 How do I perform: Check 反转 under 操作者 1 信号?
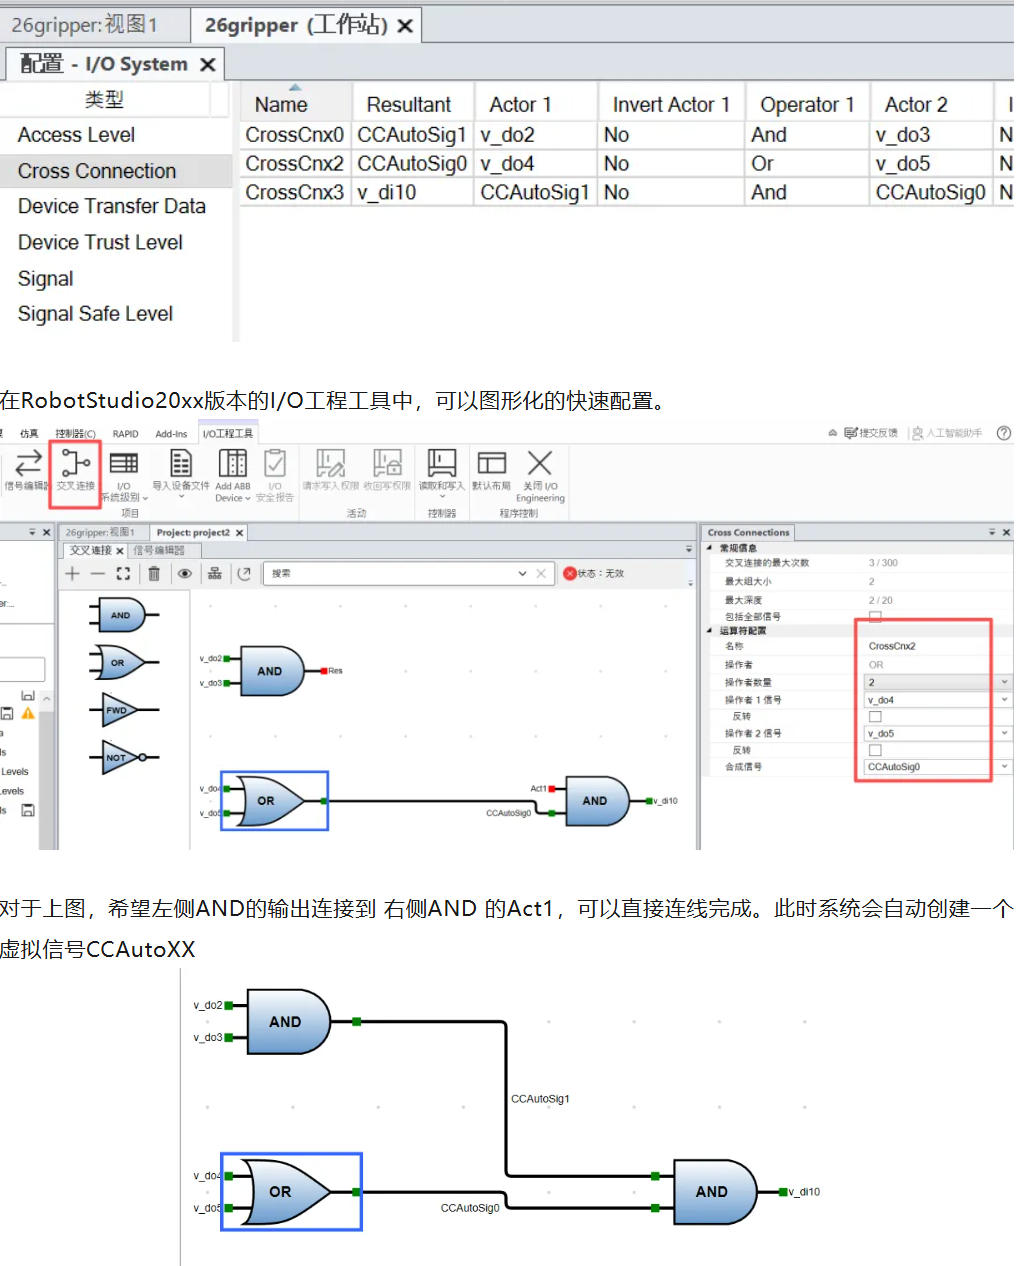coord(875,717)
